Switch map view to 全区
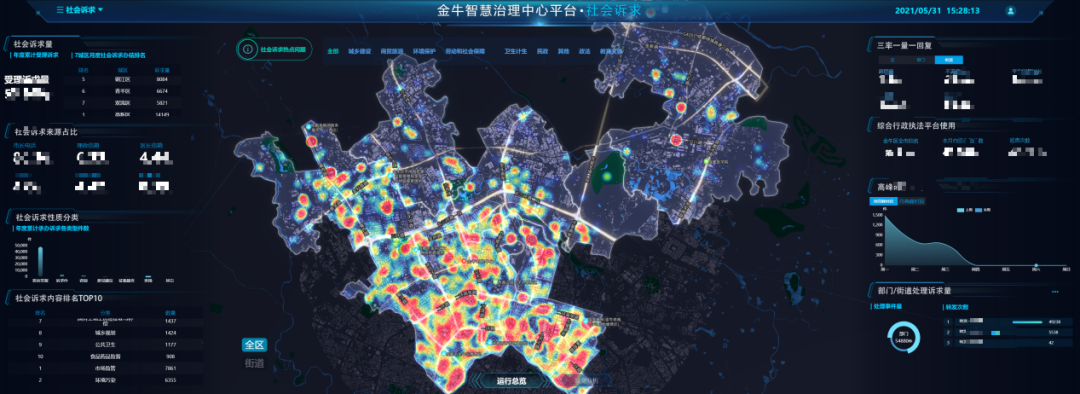The height and width of the screenshot is (394, 1080). pos(254,345)
